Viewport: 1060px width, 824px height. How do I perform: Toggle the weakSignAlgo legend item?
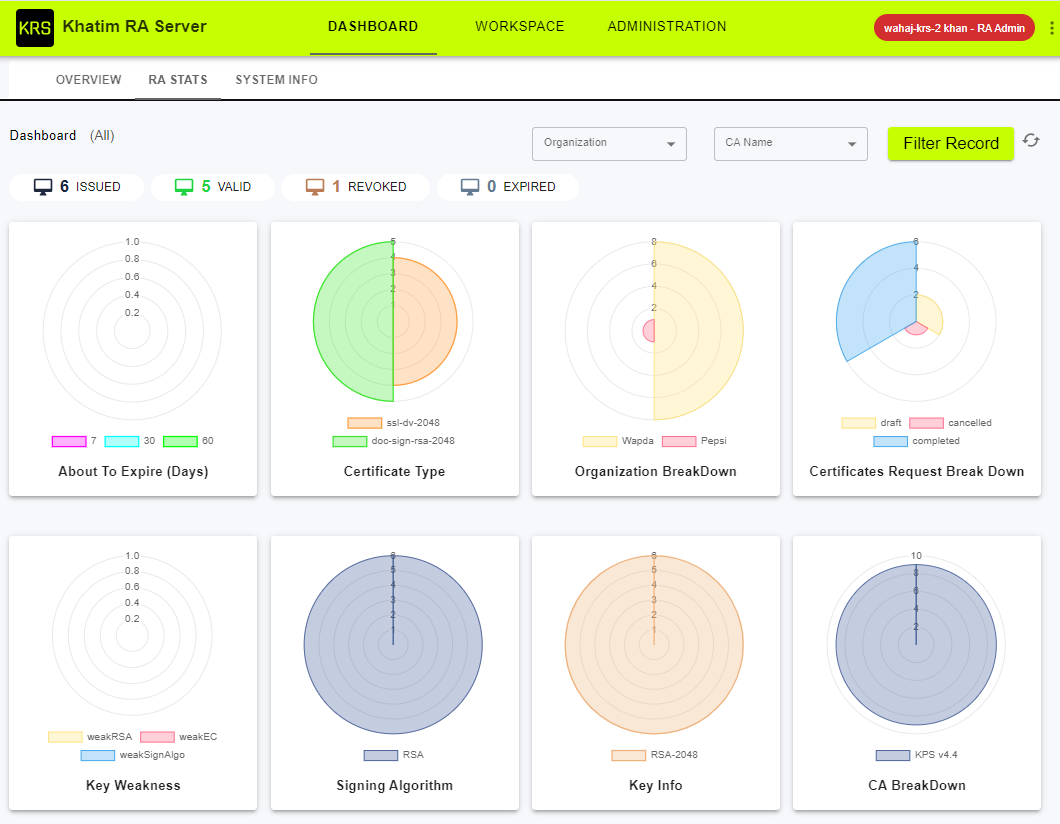point(132,755)
